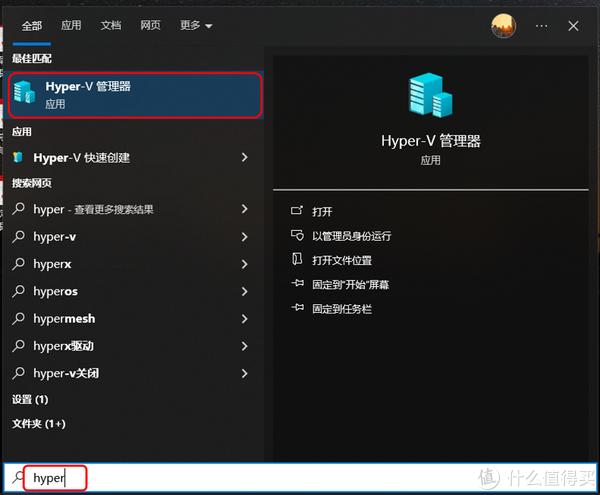Open the 更多 dropdown filter
This screenshot has height=495, width=600.
(196, 26)
